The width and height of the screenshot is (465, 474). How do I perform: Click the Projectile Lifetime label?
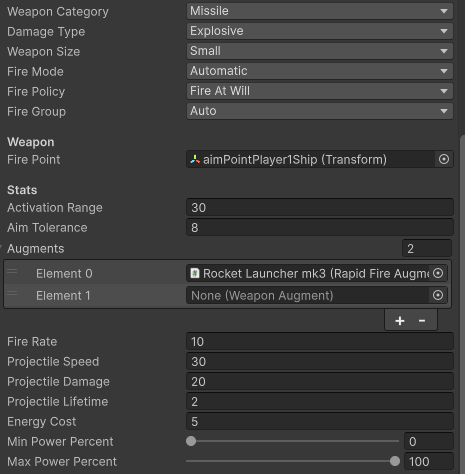(58, 402)
